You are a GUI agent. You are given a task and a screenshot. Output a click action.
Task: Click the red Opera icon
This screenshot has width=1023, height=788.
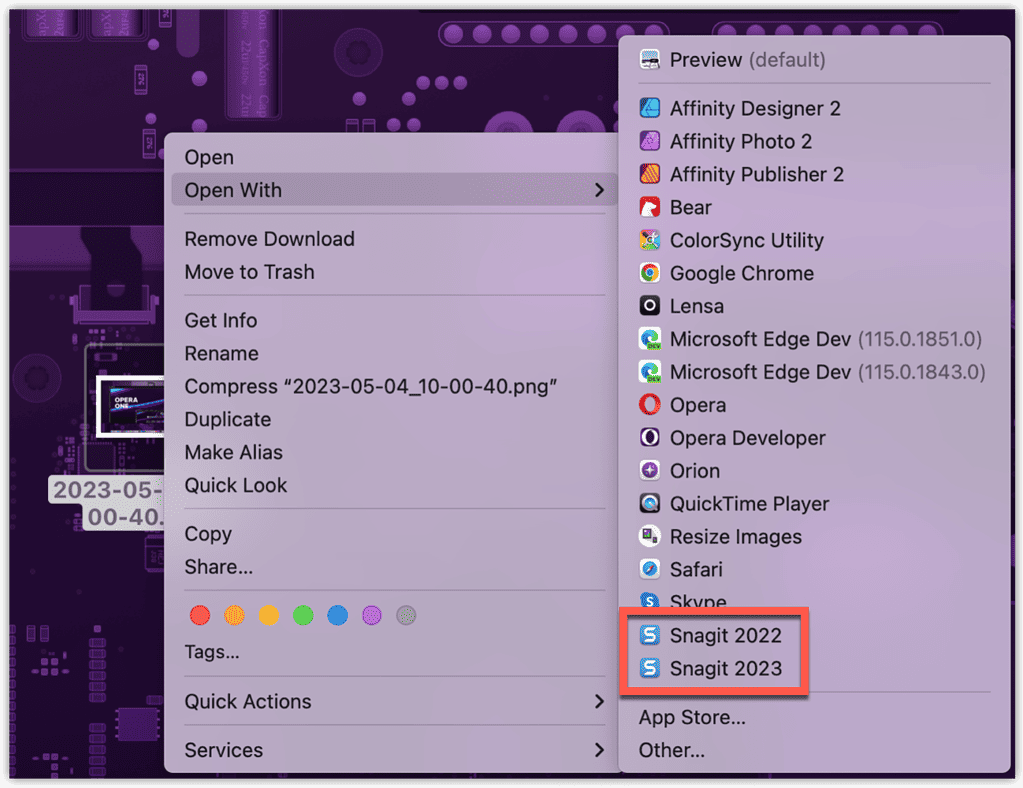pyautogui.click(x=650, y=404)
